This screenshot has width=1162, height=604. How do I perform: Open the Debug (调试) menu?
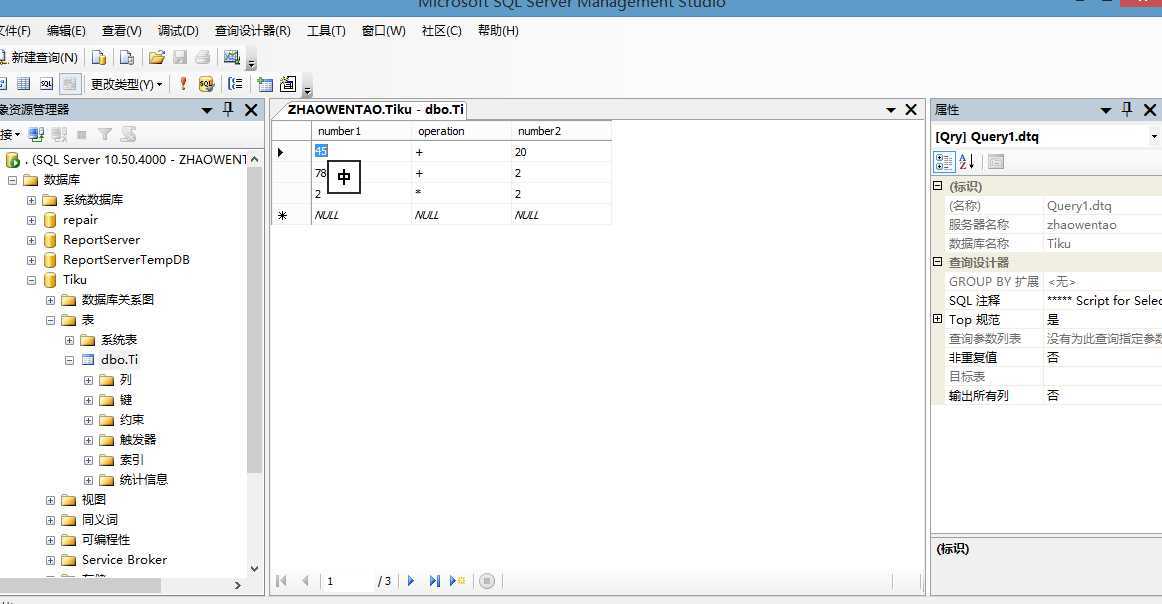178,30
